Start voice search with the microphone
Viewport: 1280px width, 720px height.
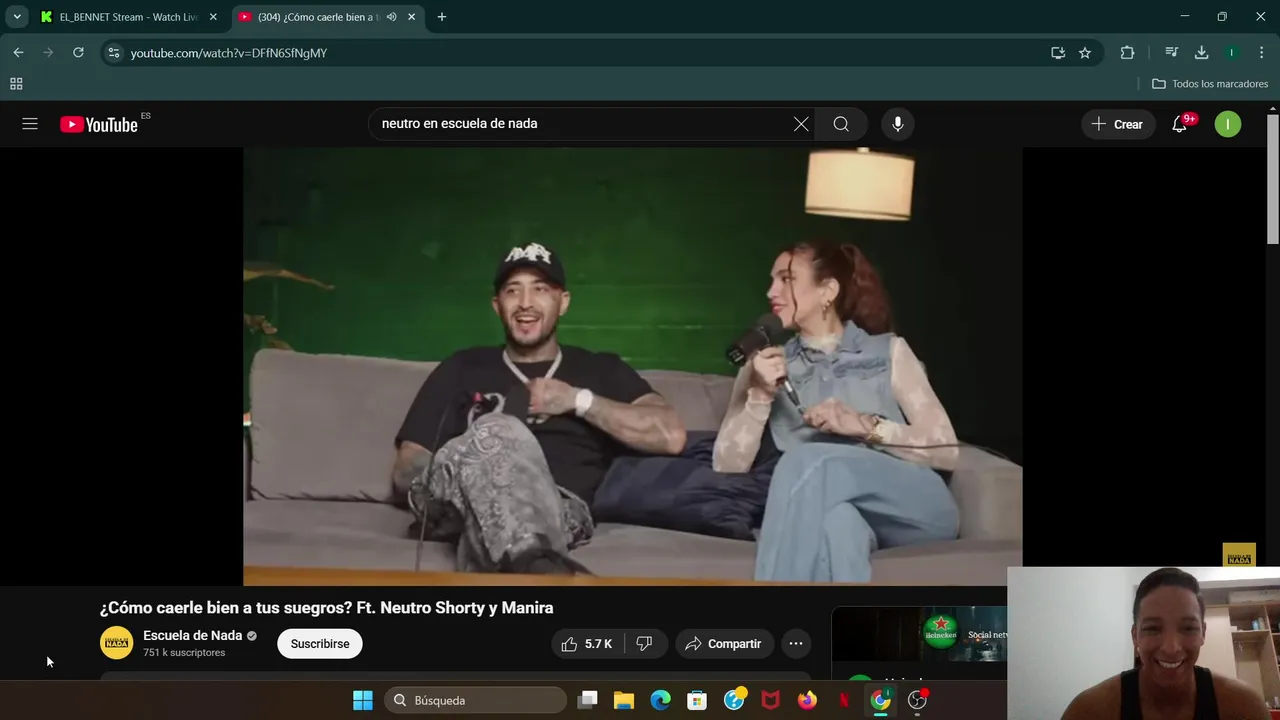point(898,124)
